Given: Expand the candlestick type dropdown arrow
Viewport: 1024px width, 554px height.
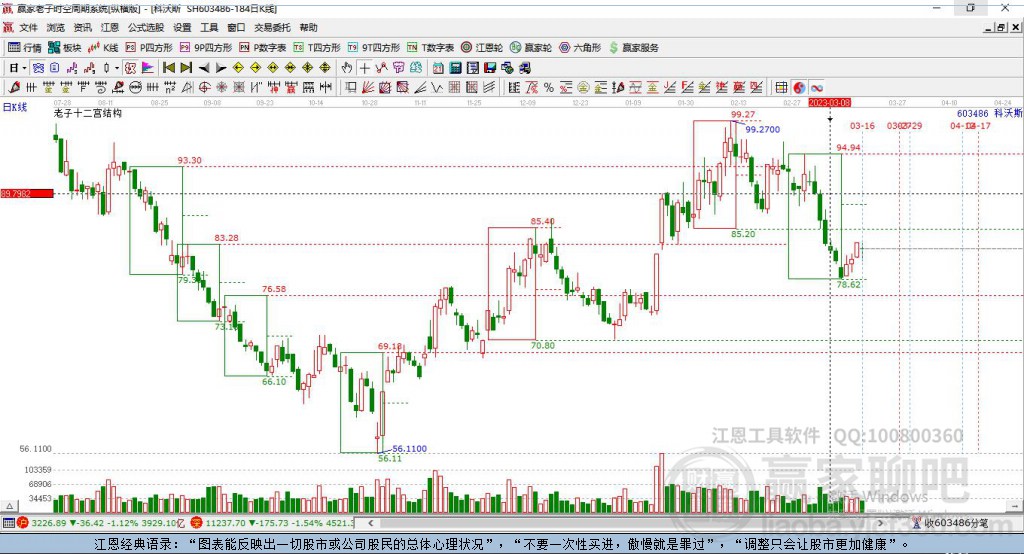Looking at the screenshot, I should pyautogui.click(x=117, y=67).
